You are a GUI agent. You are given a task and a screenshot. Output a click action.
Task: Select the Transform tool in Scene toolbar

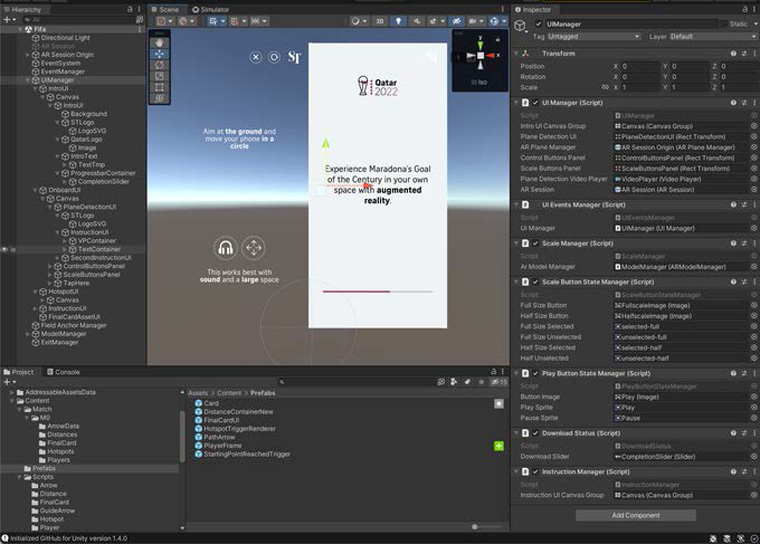tap(159, 98)
